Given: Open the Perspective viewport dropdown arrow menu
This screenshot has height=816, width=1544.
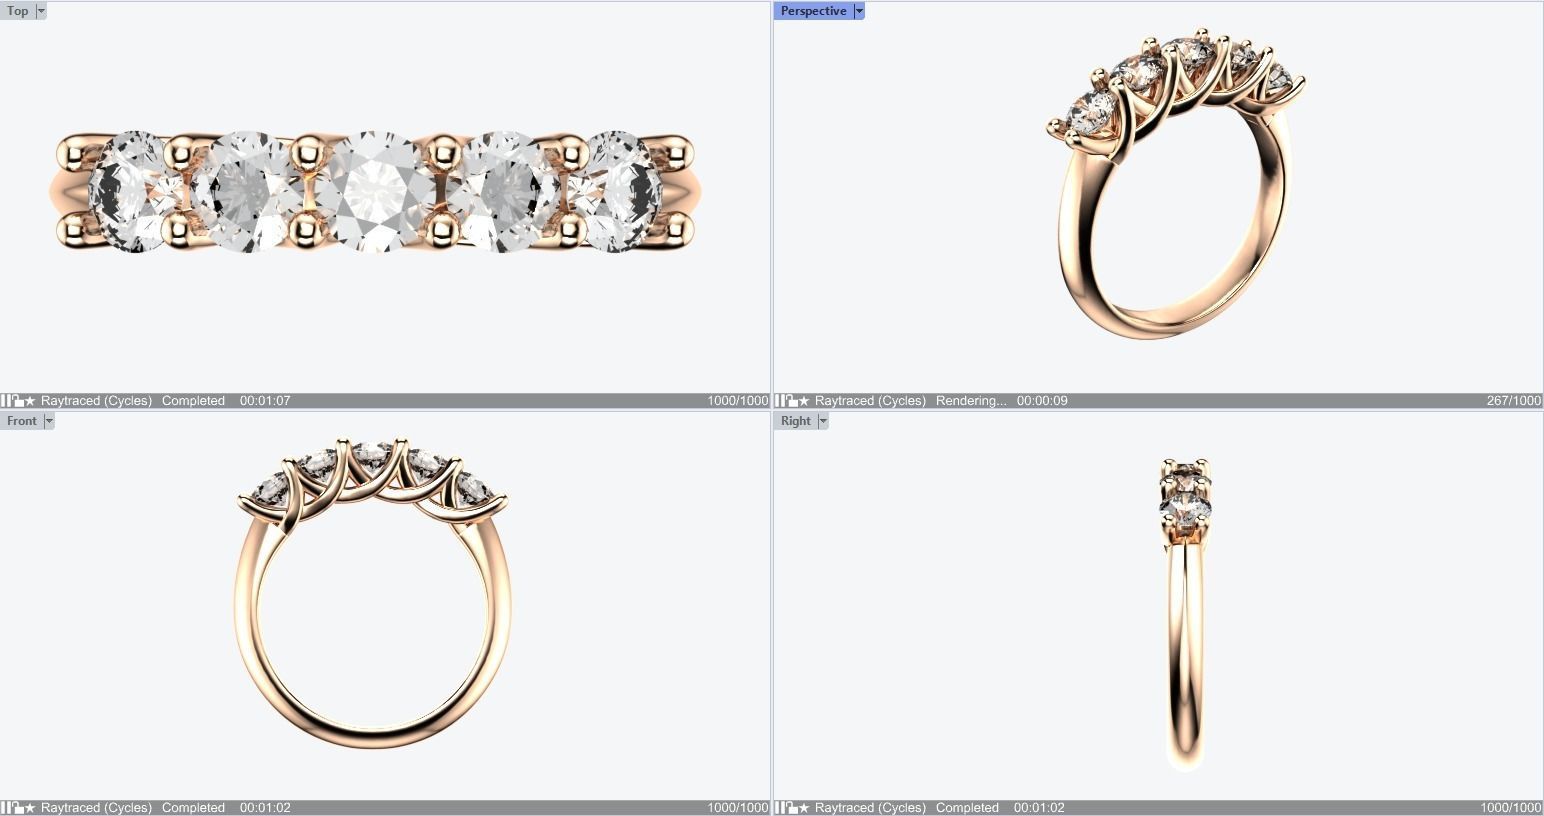Looking at the screenshot, I should [859, 11].
